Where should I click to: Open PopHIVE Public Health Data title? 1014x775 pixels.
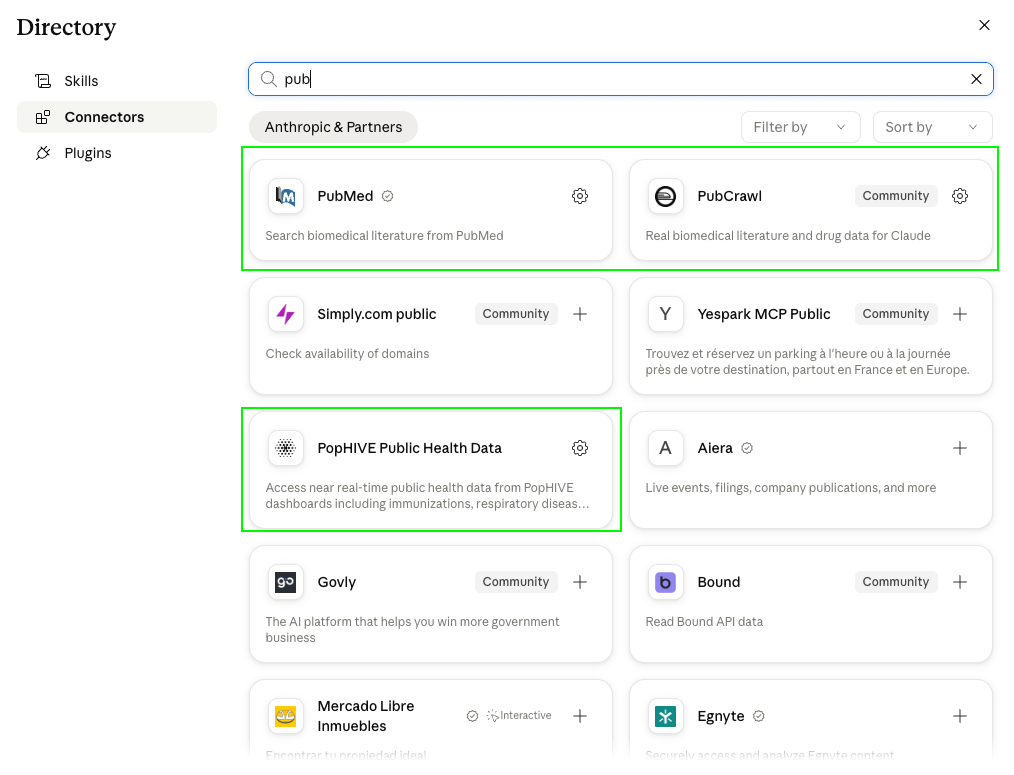click(x=409, y=448)
